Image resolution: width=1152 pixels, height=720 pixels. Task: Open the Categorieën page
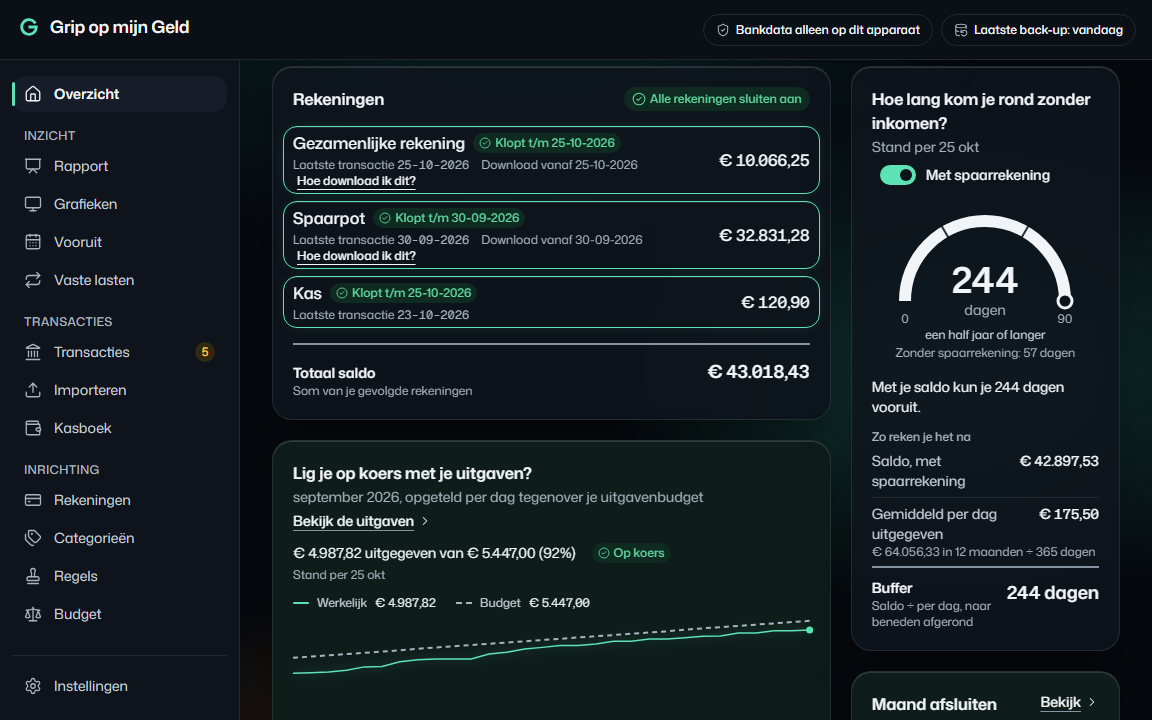pyautogui.click(x=120, y=538)
